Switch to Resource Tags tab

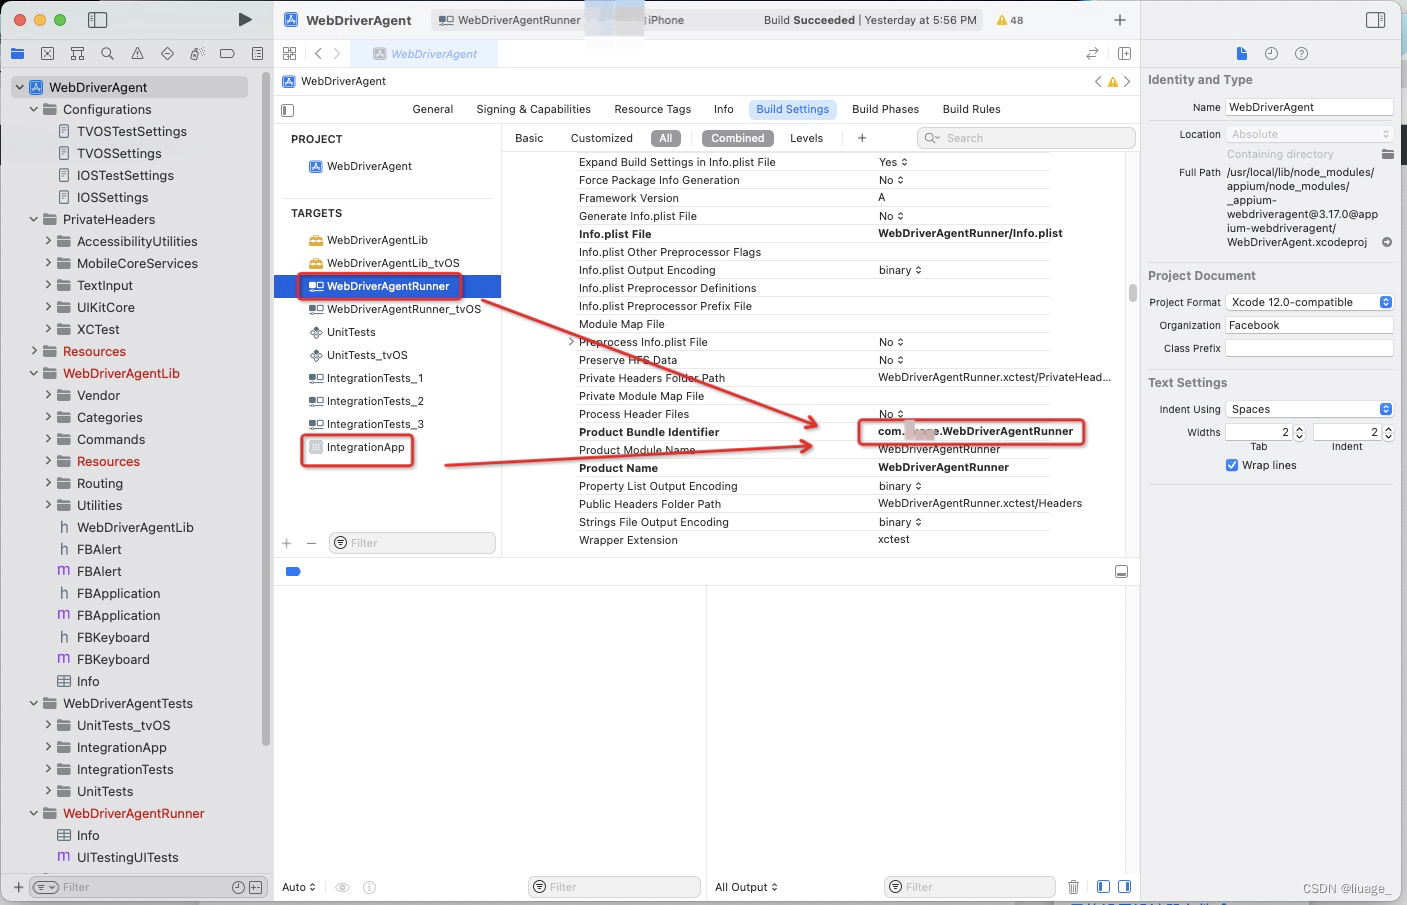(x=652, y=109)
